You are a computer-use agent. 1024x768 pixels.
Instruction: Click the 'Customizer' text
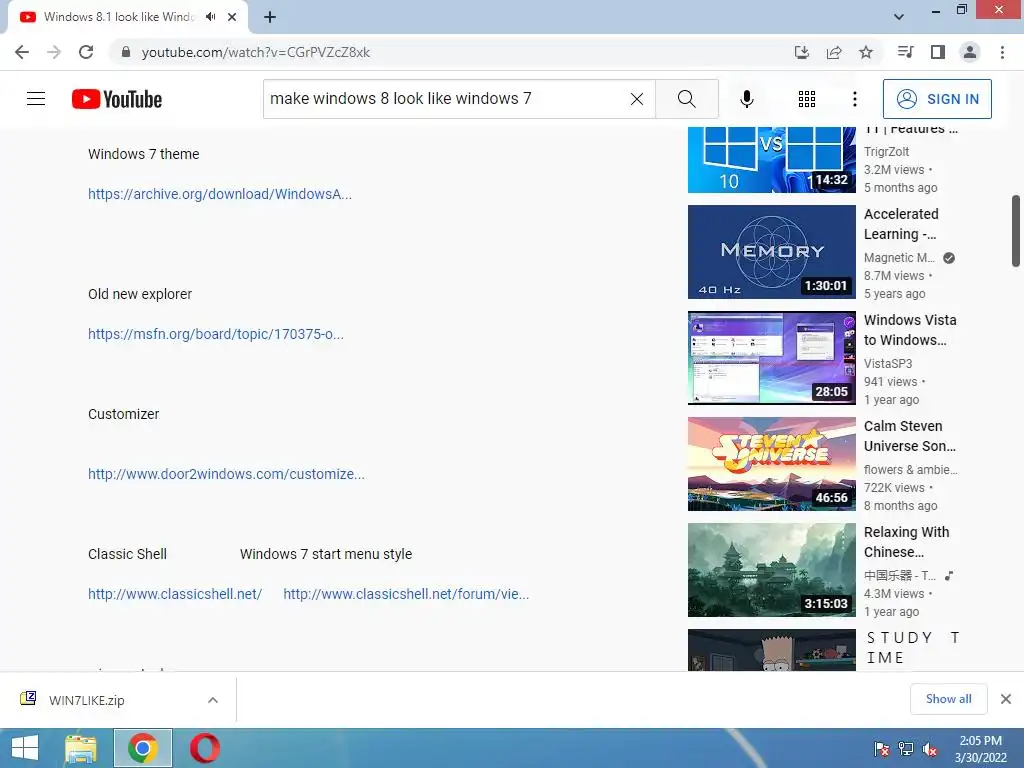(x=123, y=414)
